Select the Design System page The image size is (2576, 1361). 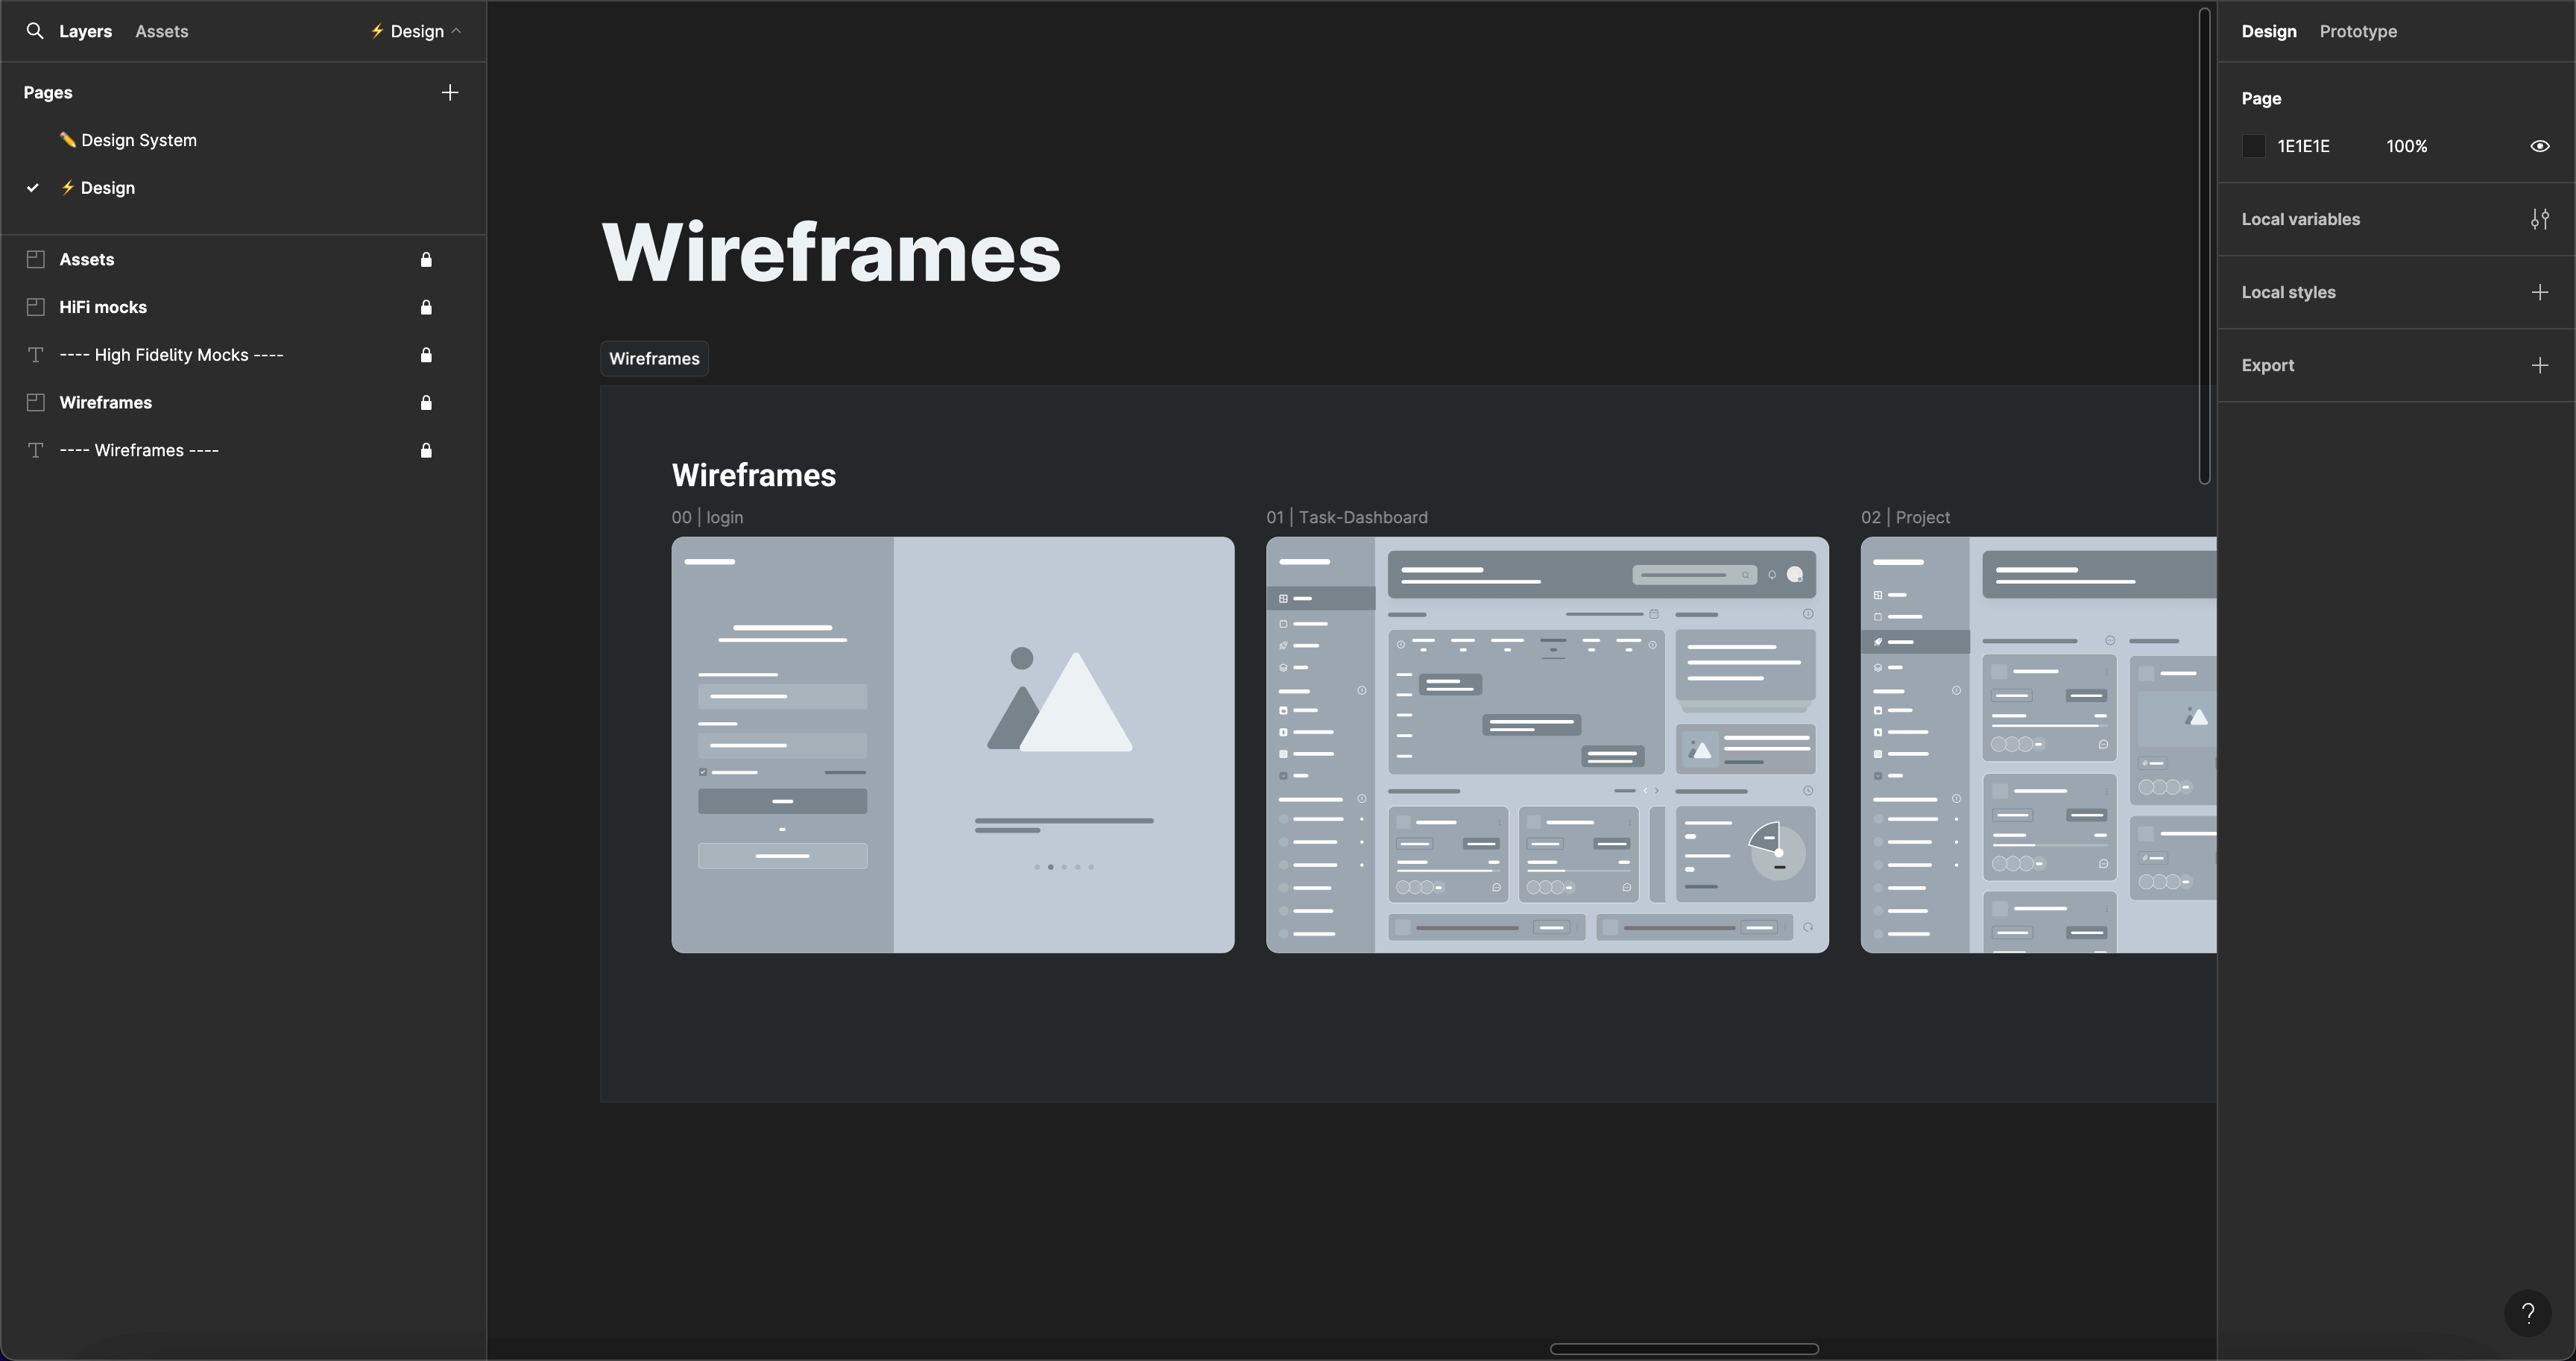pyautogui.click(x=138, y=140)
